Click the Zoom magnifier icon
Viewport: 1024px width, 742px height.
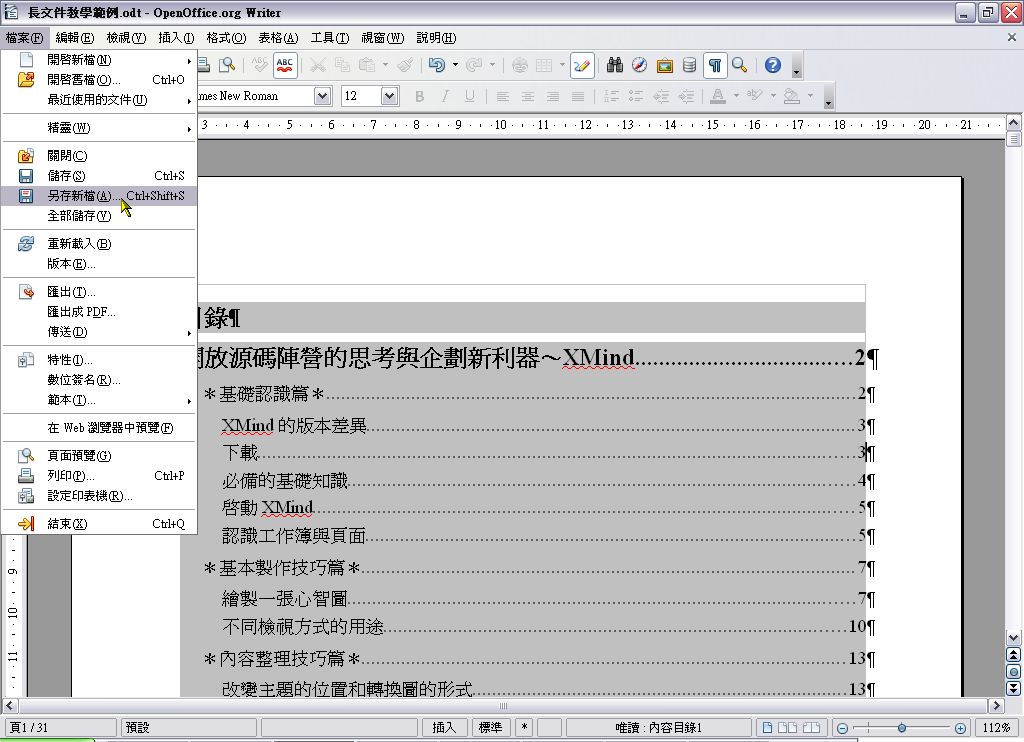click(739, 65)
